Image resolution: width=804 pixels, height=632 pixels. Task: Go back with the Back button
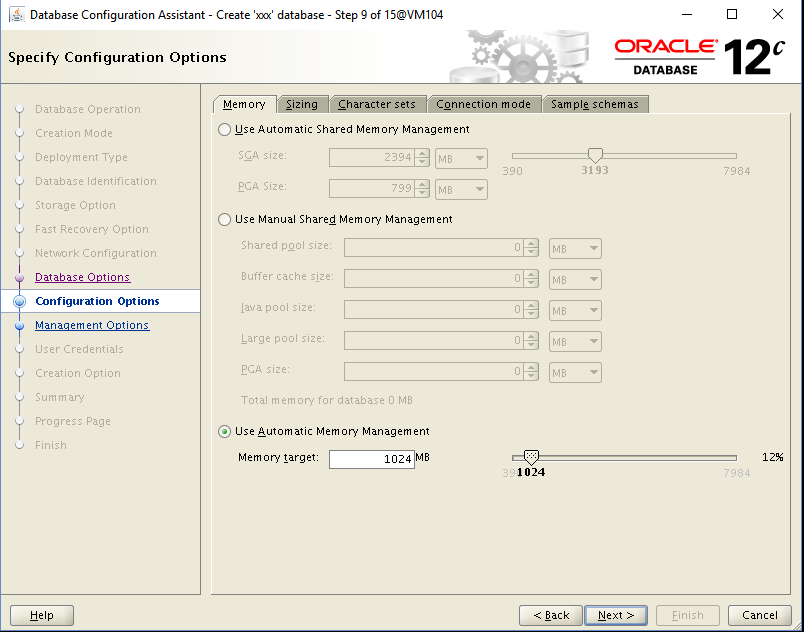(x=551, y=615)
